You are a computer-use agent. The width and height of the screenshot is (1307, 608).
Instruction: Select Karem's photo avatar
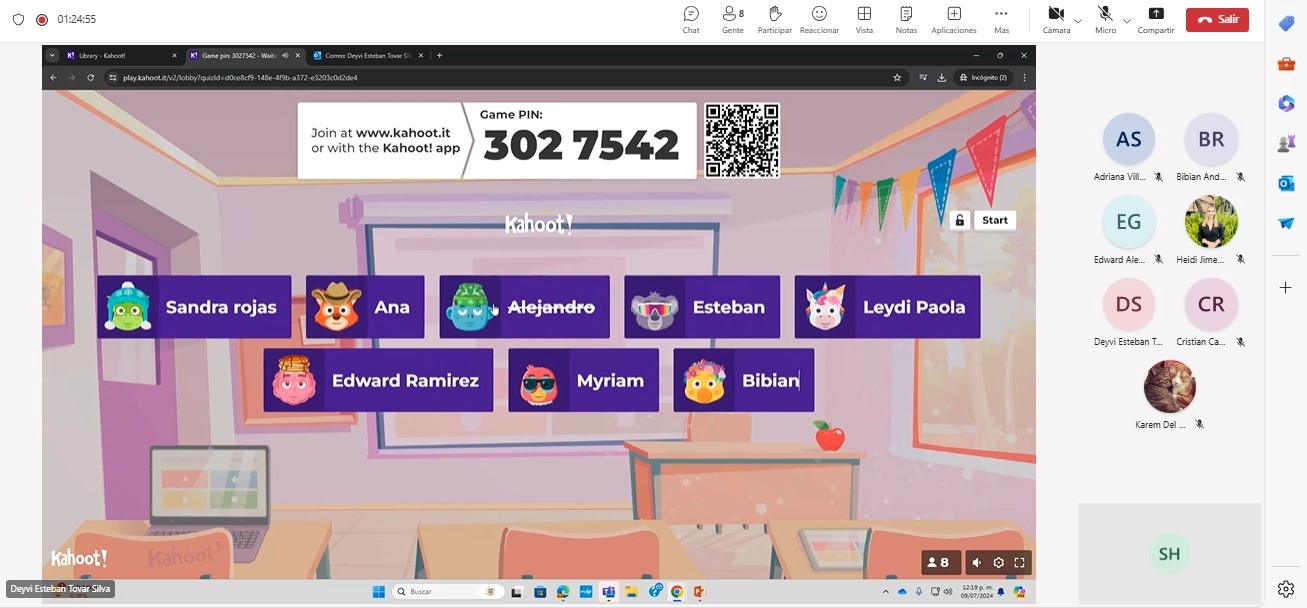click(1170, 387)
